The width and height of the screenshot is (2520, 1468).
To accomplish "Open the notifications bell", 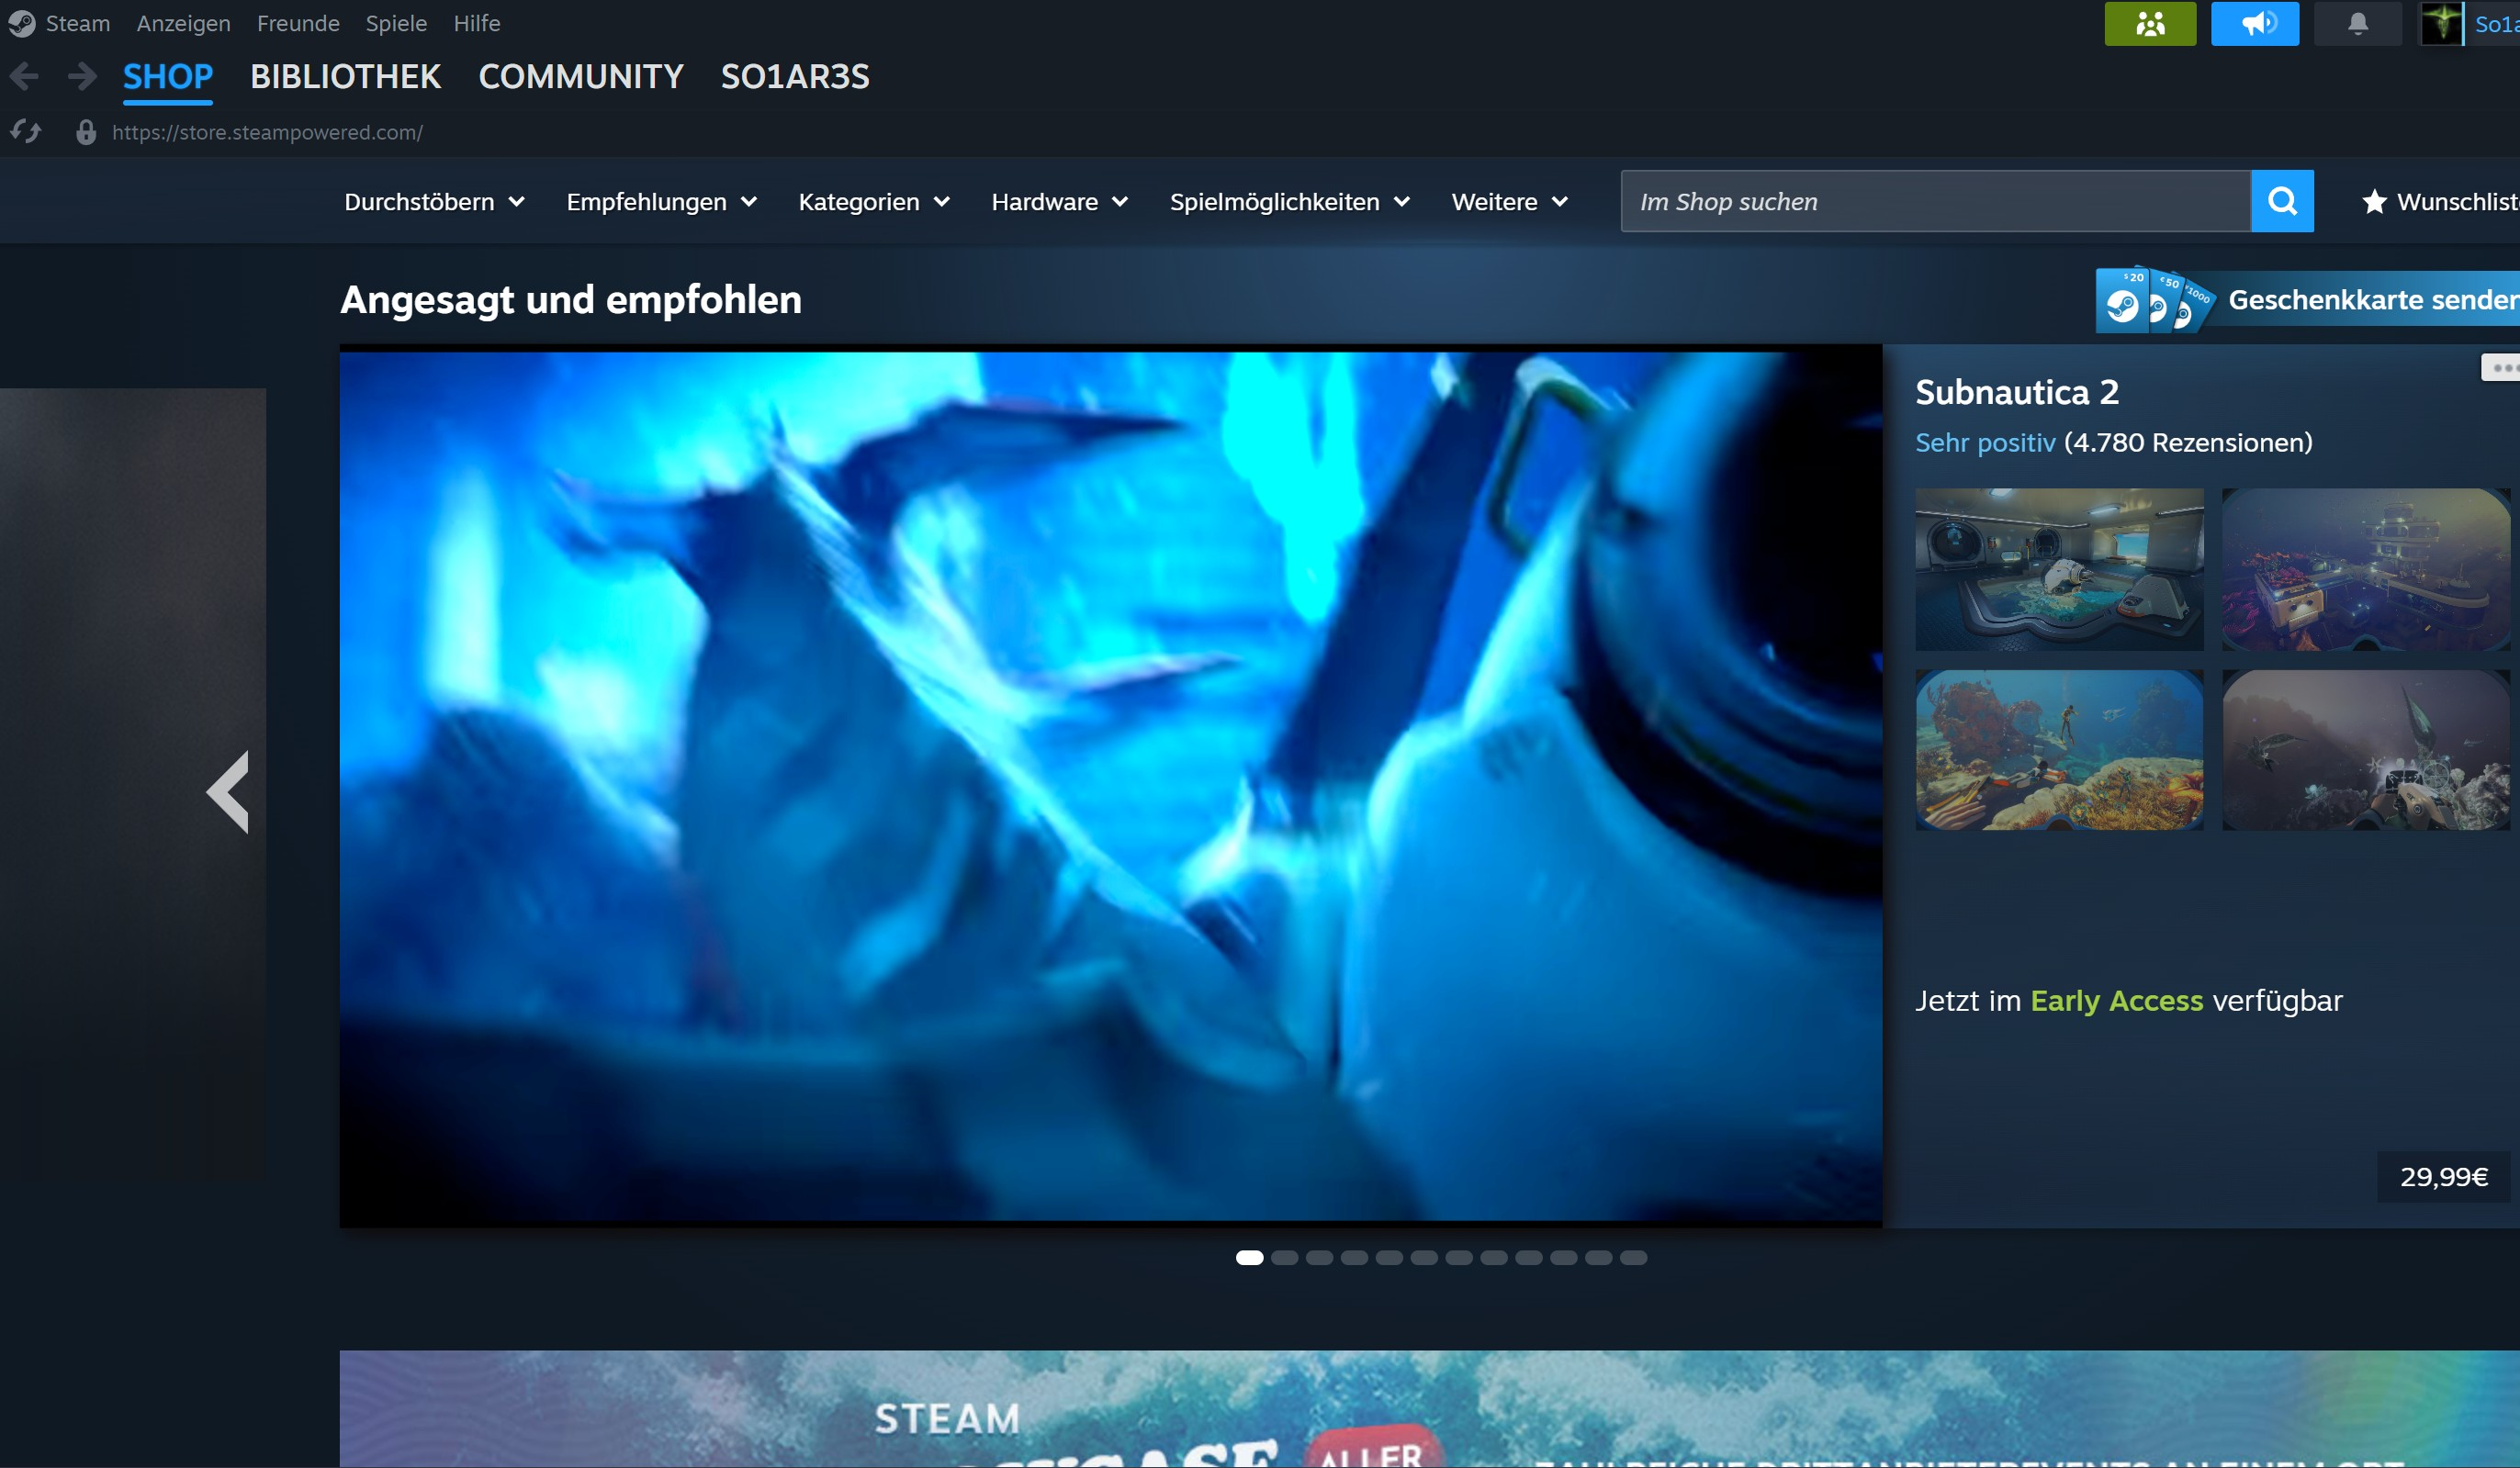I will pyautogui.click(x=2358, y=23).
